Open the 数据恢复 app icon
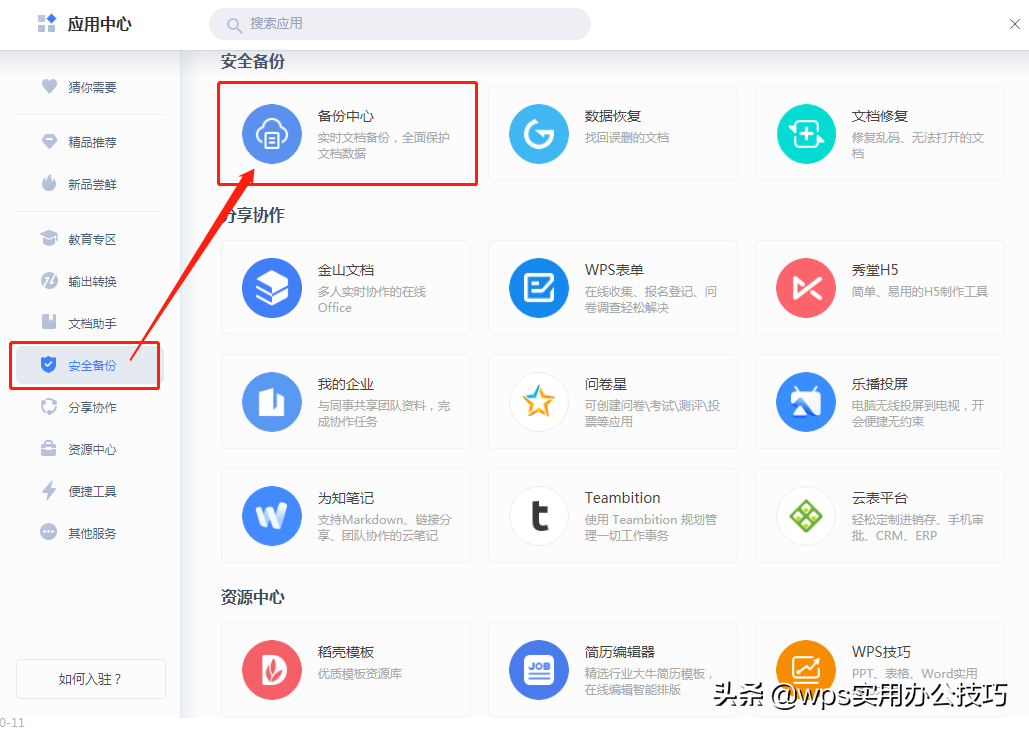The image size is (1029, 729). coord(539,134)
